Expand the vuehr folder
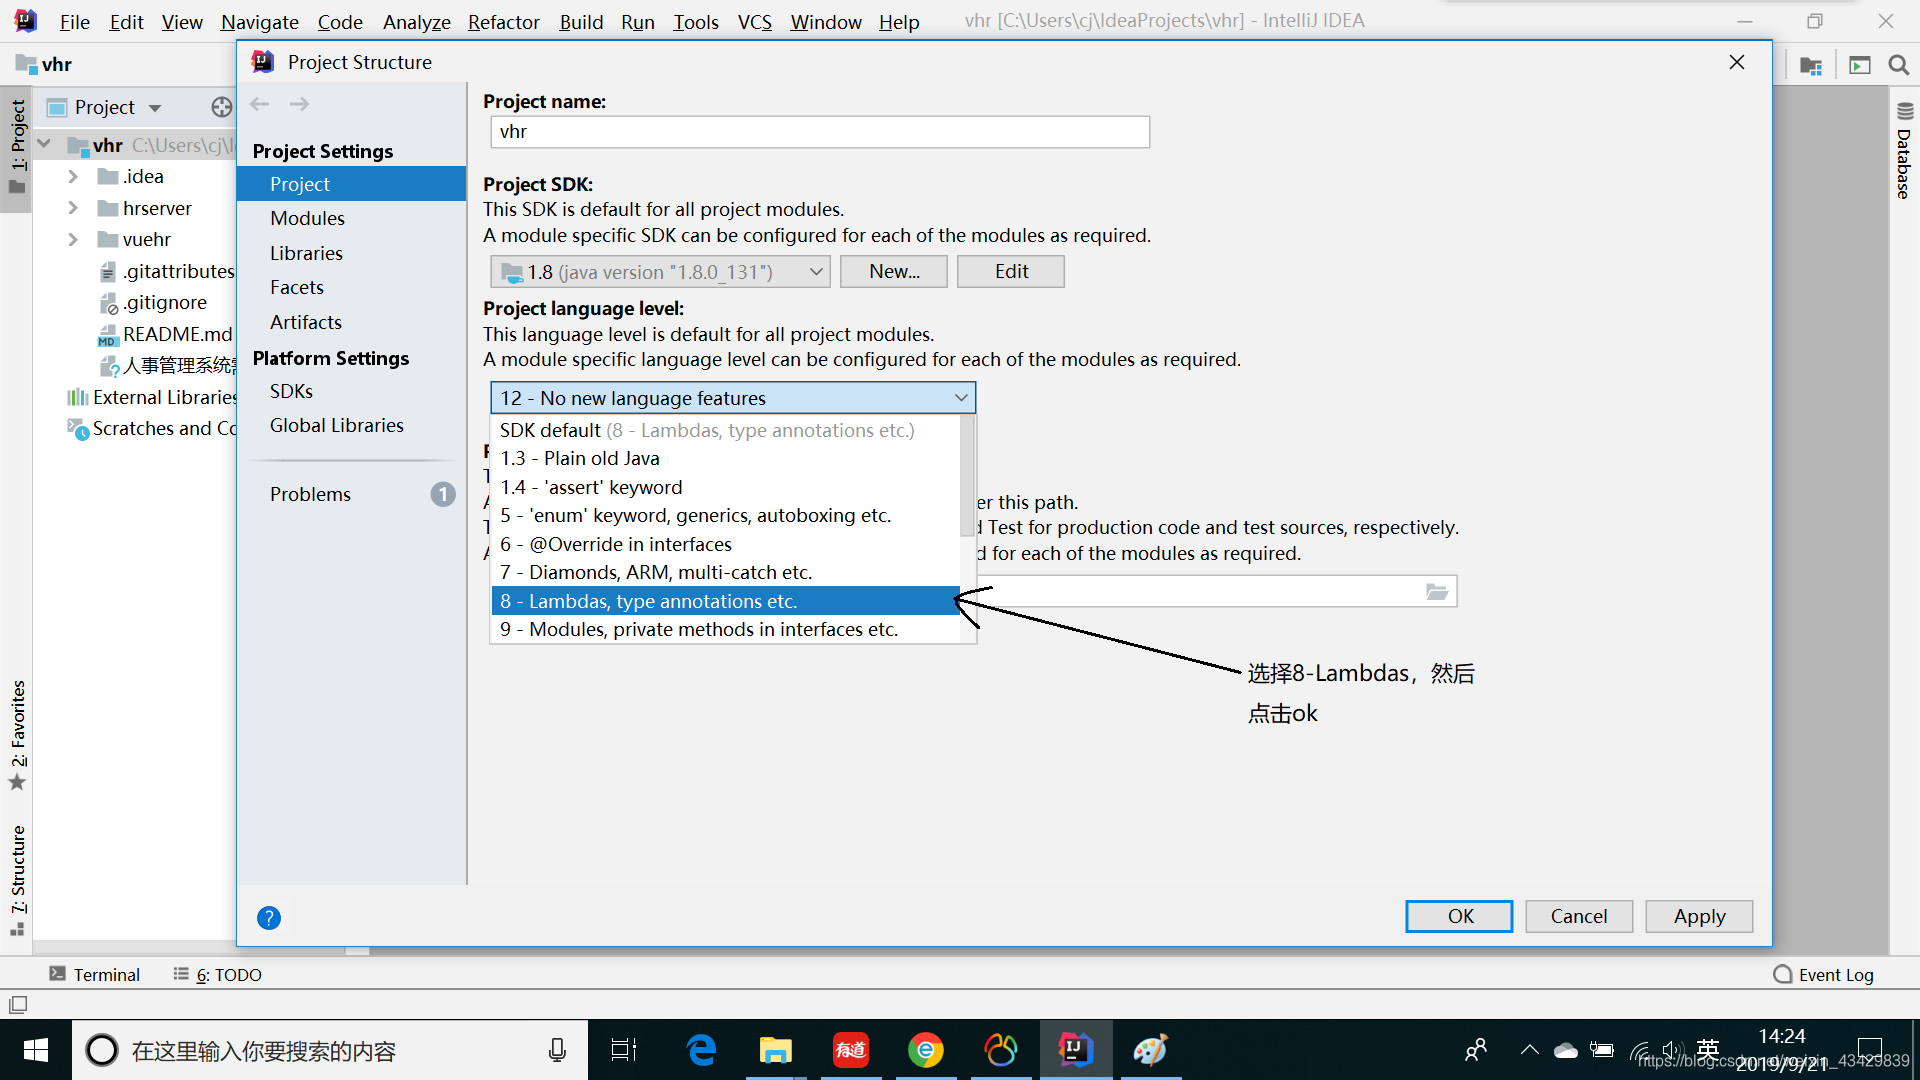The height and width of the screenshot is (1080, 1920). pyautogui.click(x=72, y=240)
